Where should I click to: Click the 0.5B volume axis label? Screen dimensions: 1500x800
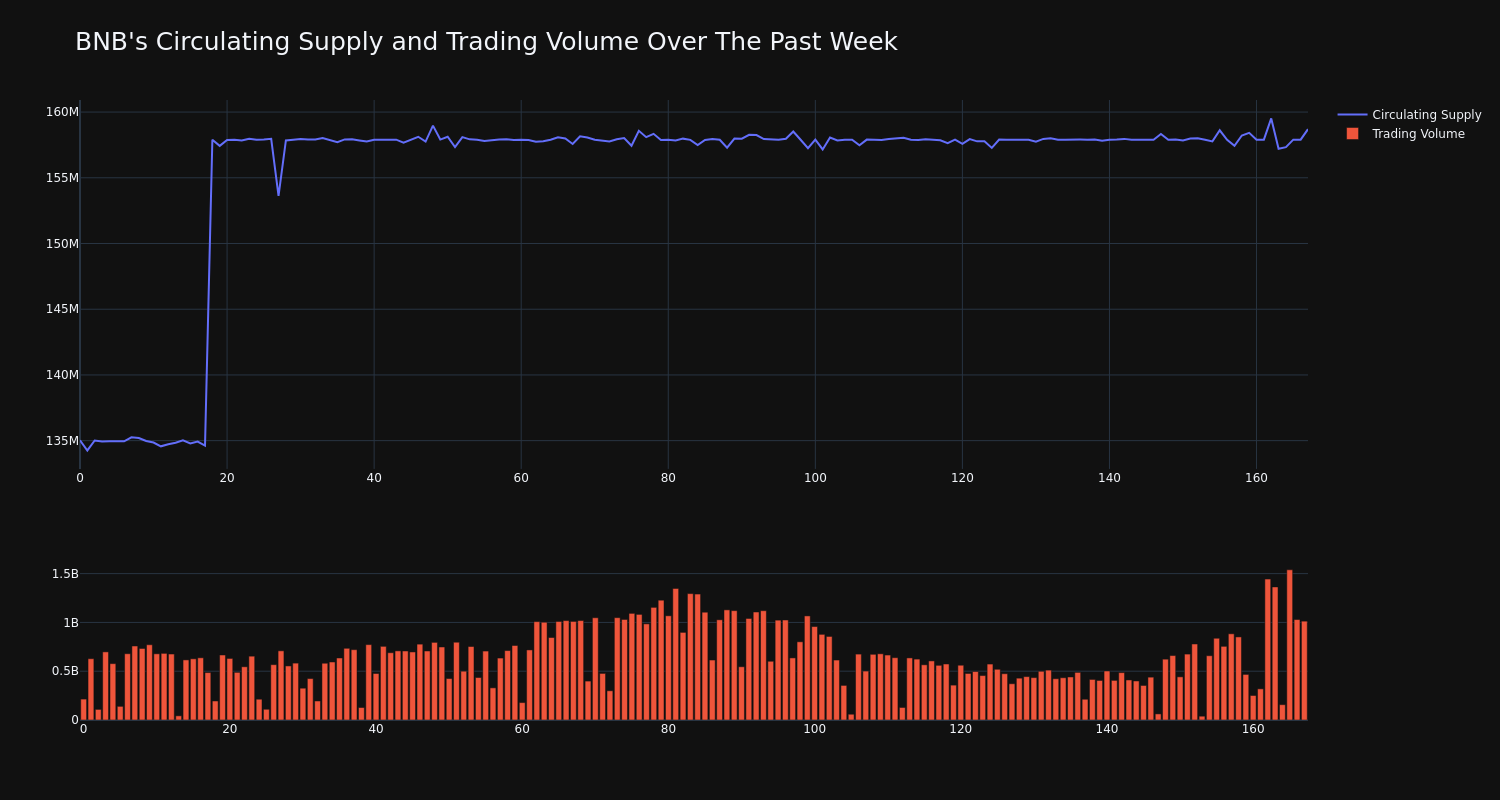[64, 671]
